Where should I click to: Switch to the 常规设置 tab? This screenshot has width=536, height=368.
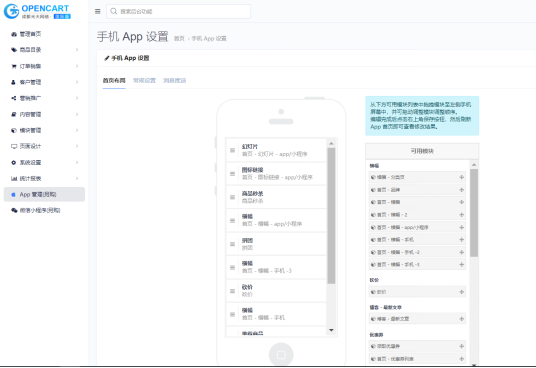point(144,81)
